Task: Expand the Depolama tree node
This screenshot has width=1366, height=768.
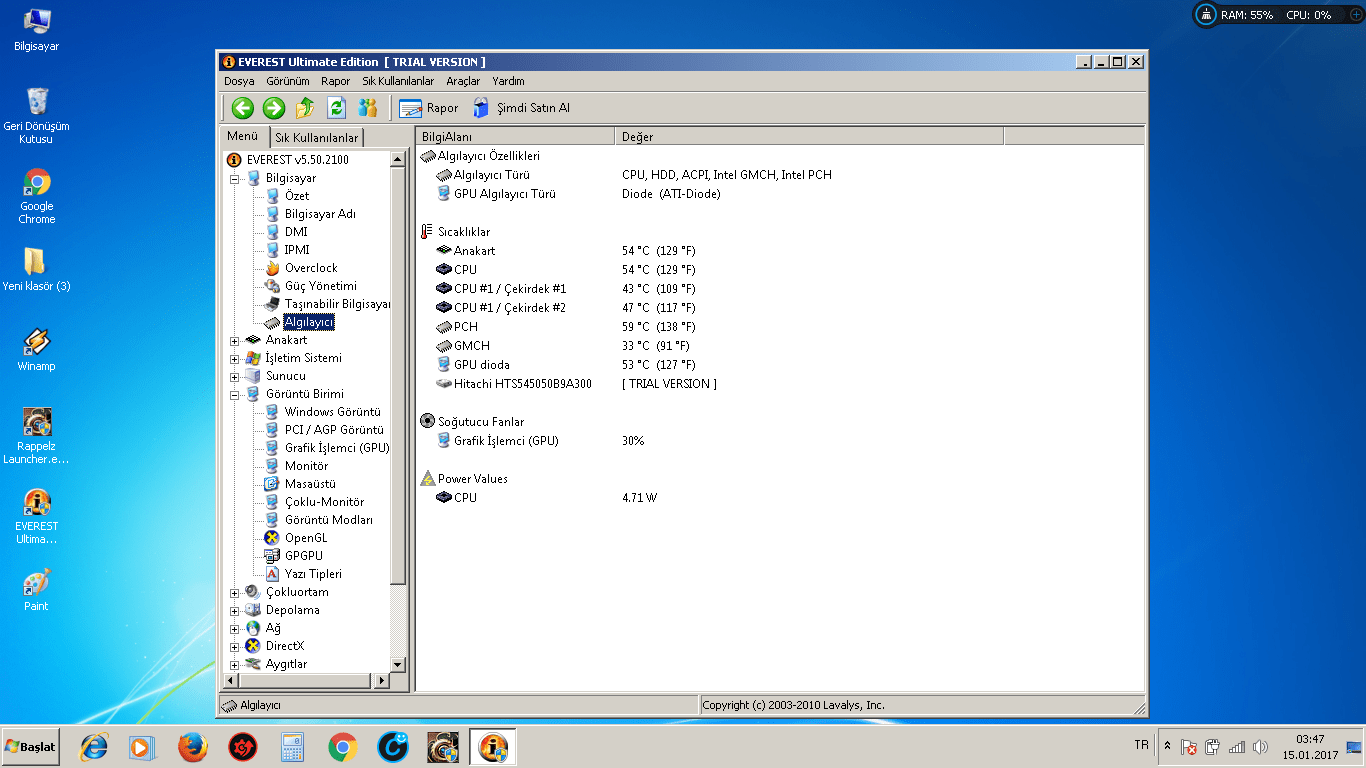Action: tap(235, 610)
